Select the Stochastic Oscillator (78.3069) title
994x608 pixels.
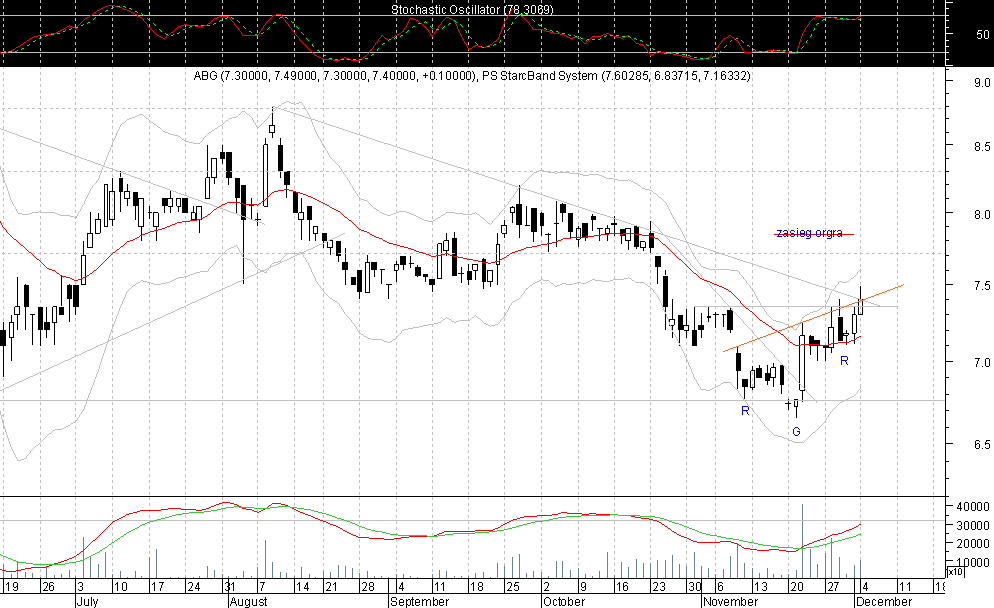point(472,10)
